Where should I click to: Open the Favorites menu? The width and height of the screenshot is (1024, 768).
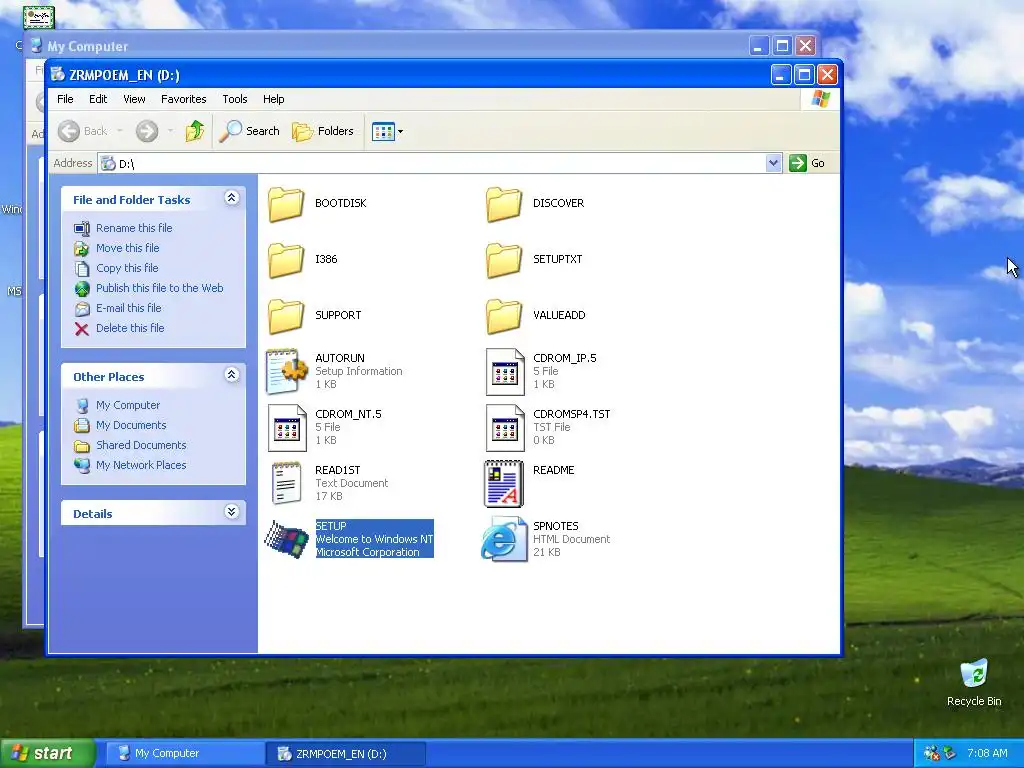[184, 99]
